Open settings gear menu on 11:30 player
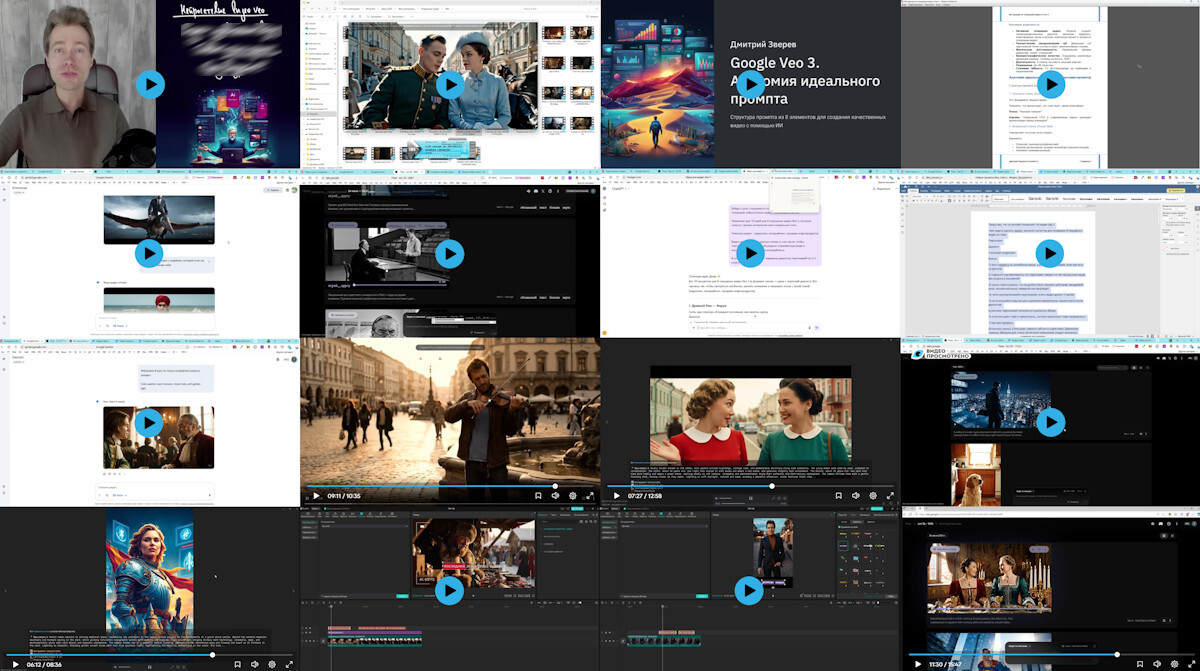Viewport: 1200px width, 671px height. (x=1172, y=664)
